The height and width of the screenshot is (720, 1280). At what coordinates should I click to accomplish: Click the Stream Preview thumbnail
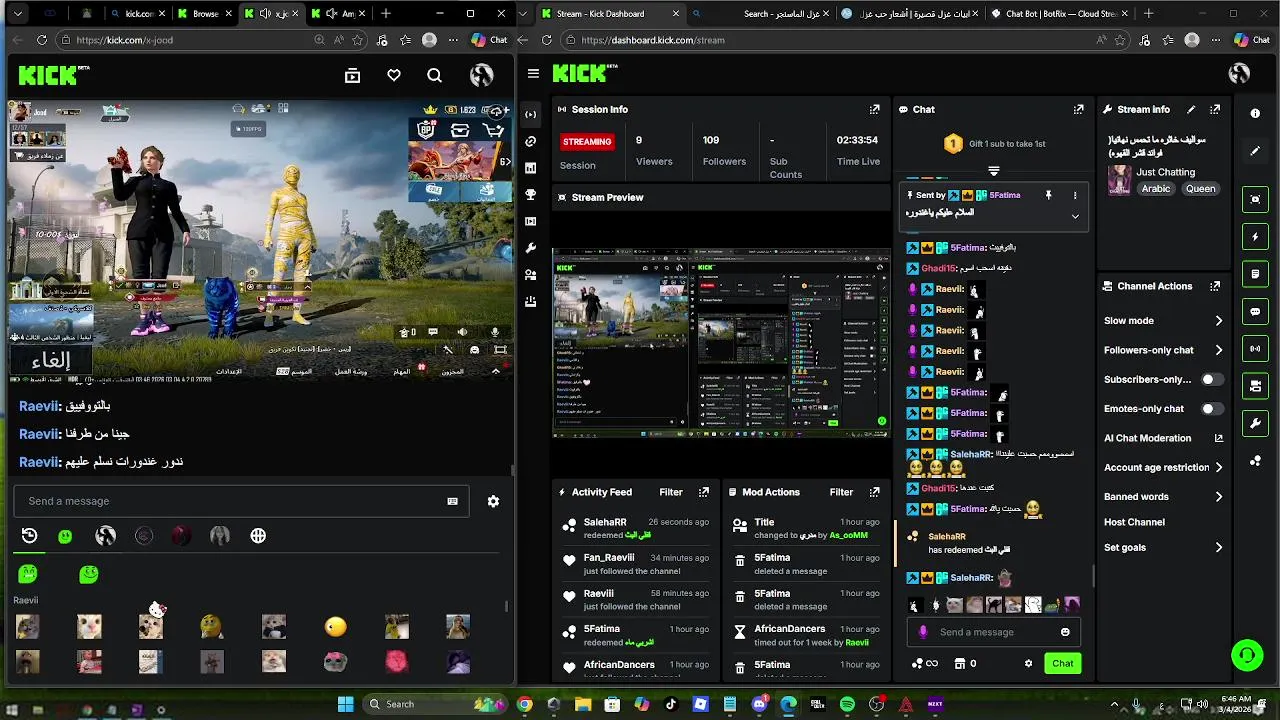721,343
